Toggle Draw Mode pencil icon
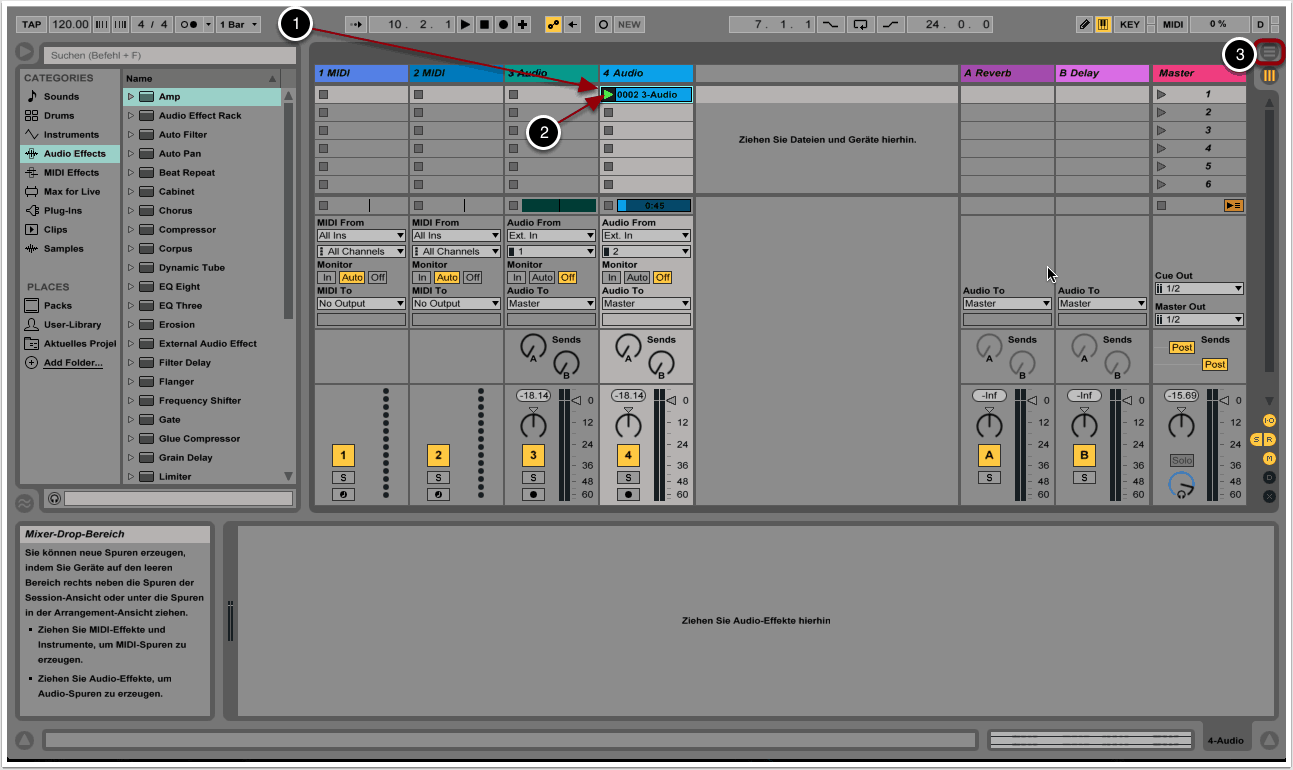This screenshot has height=770, width=1293. point(1085,24)
